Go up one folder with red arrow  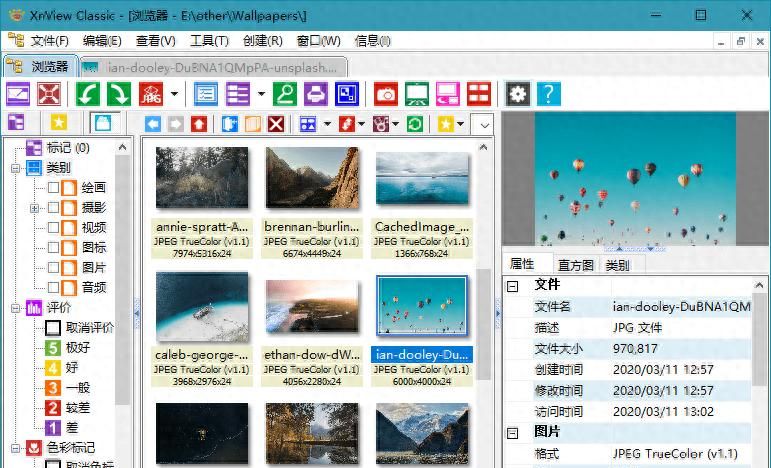coord(199,124)
